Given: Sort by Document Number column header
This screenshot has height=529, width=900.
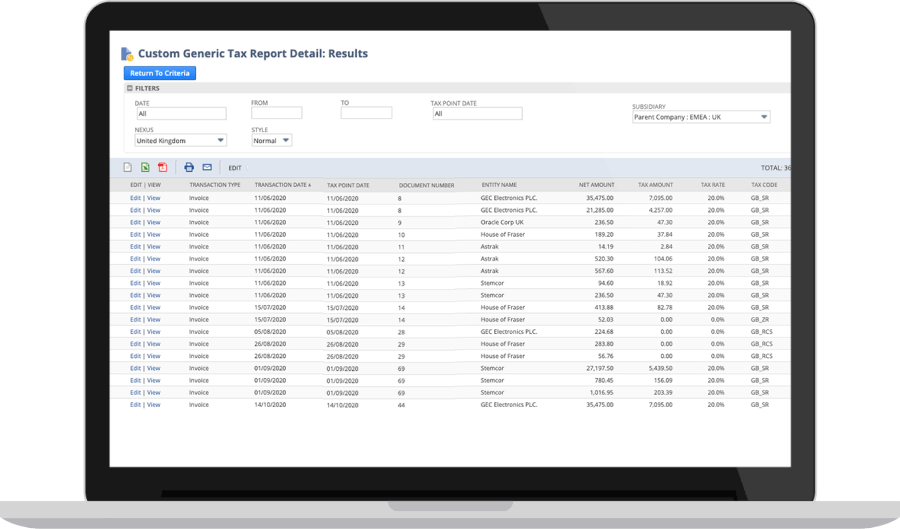Looking at the screenshot, I should point(426,185).
